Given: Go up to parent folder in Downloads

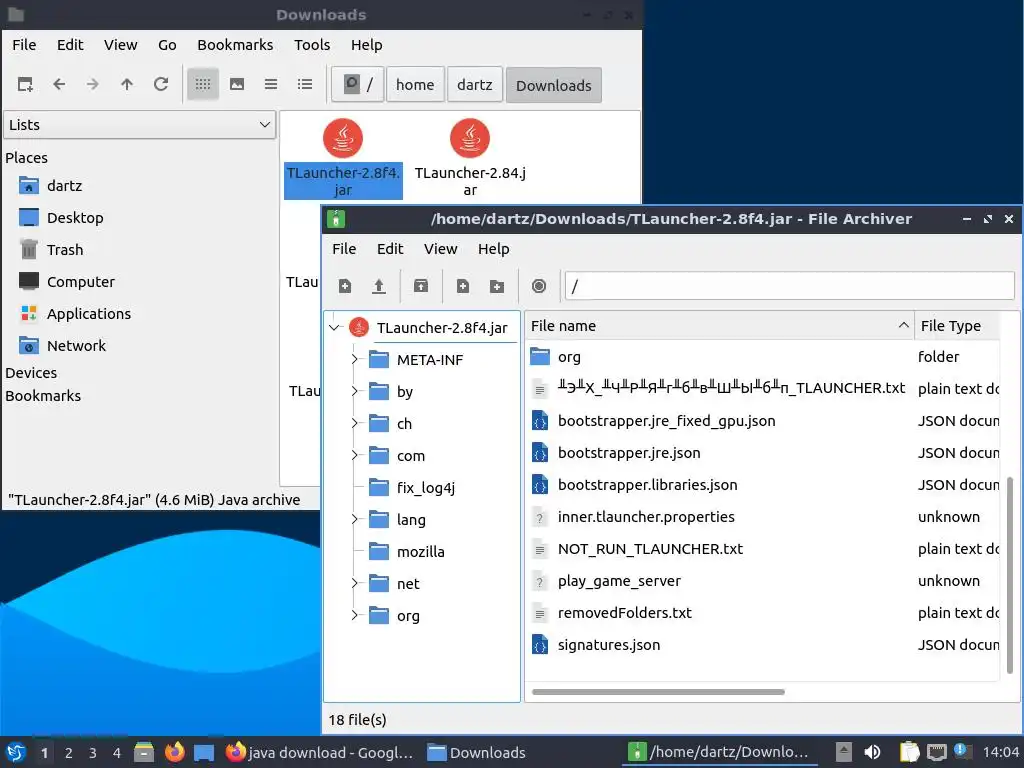Looking at the screenshot, I should [x=127, y=84].
